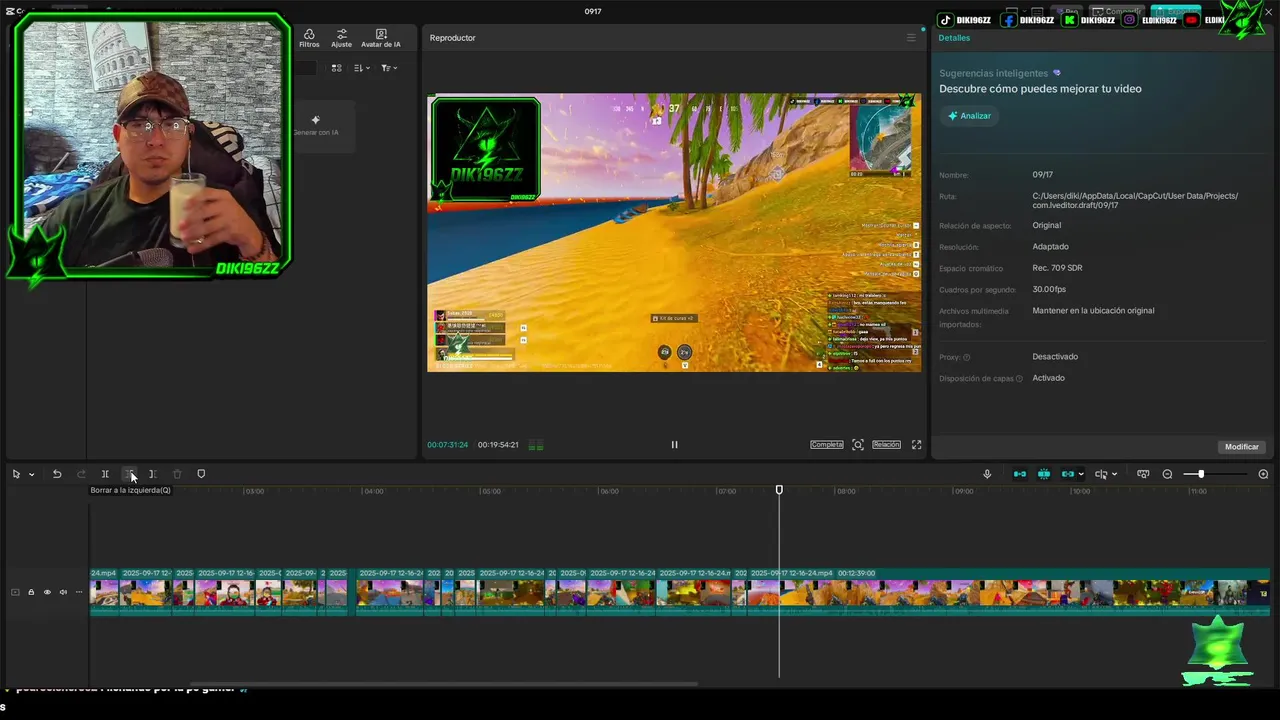Click the Modificar button
This screenshot has height=720, width=1280.
(x=1242, y=447)
